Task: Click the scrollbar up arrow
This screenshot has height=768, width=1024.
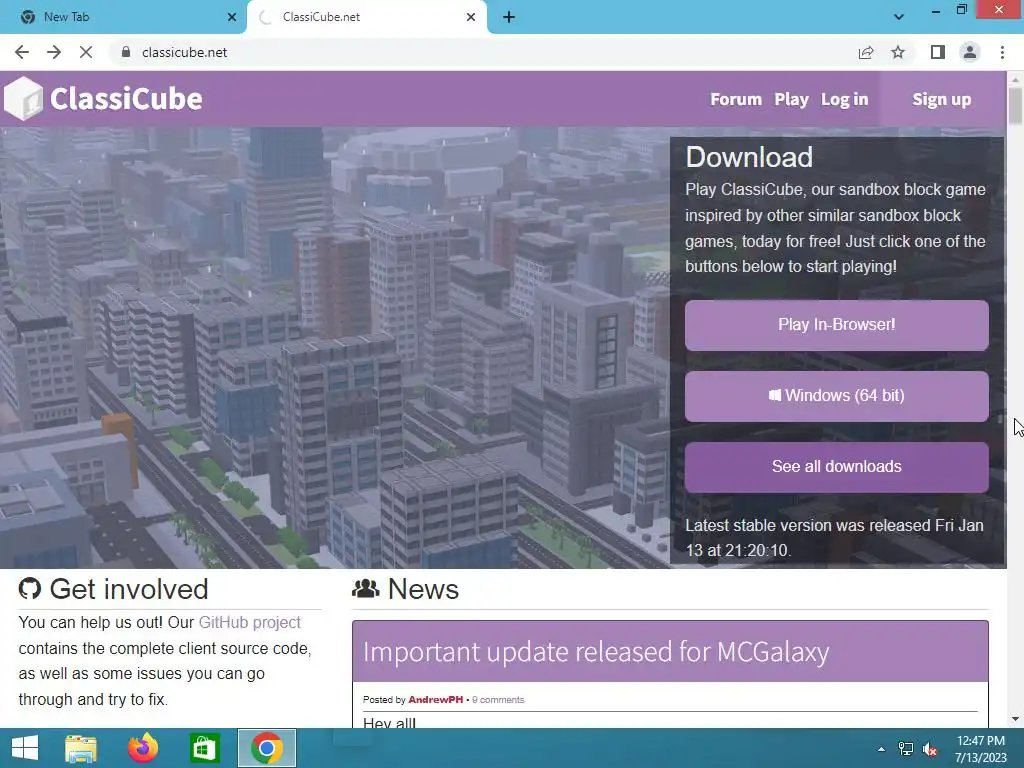Action: (1015, 78)
